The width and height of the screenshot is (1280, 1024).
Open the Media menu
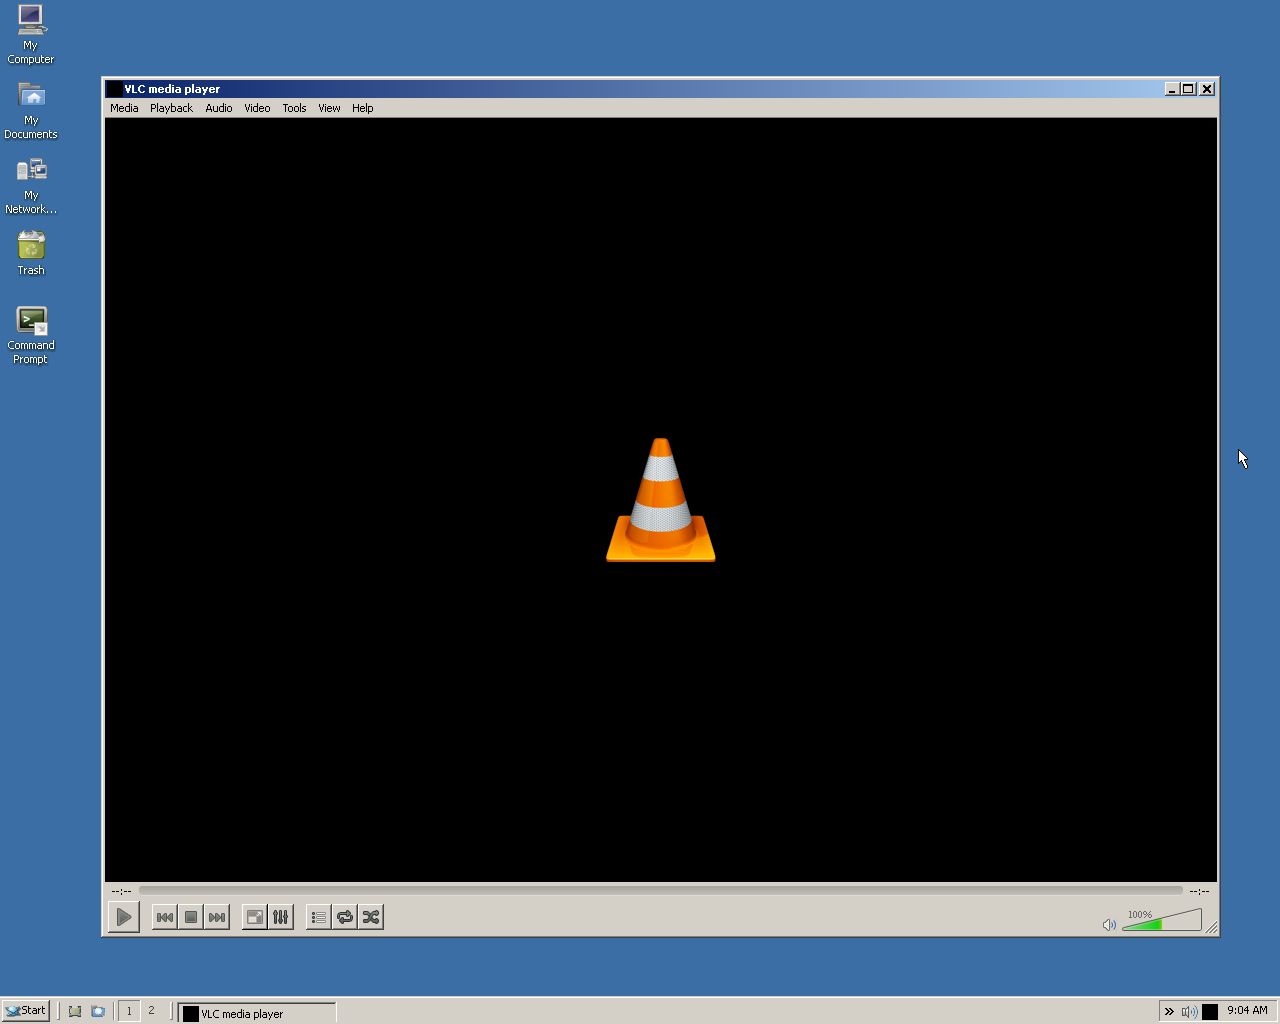pos(124,108)
